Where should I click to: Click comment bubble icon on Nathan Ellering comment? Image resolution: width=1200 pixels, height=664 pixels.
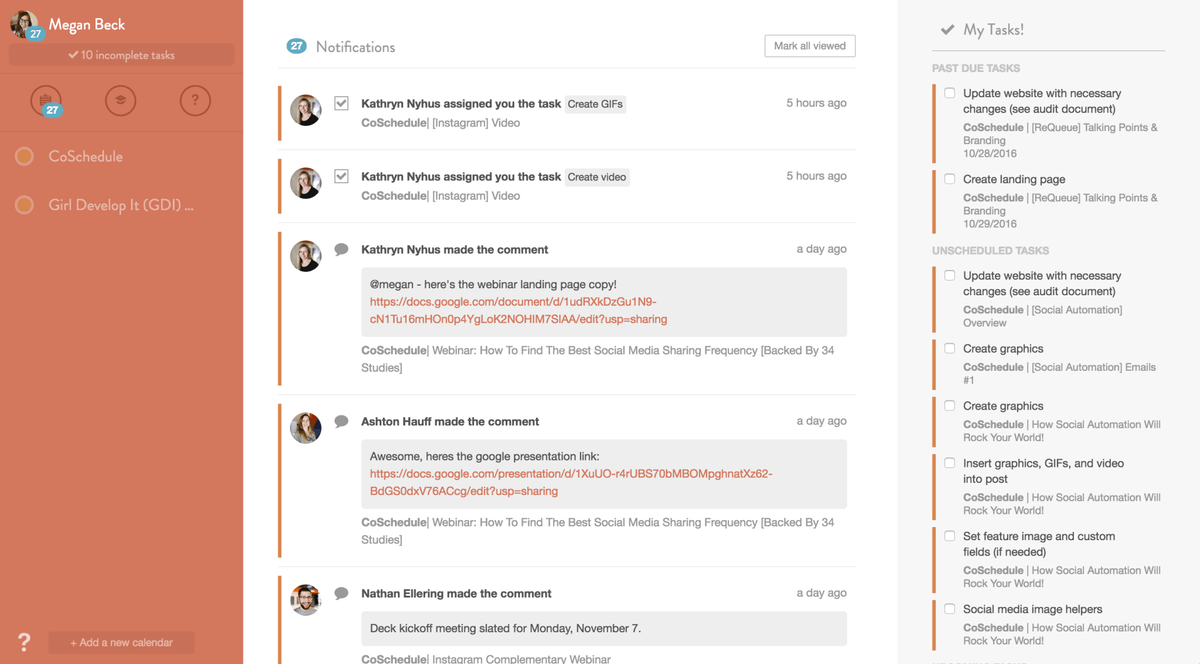coord(341,593)
